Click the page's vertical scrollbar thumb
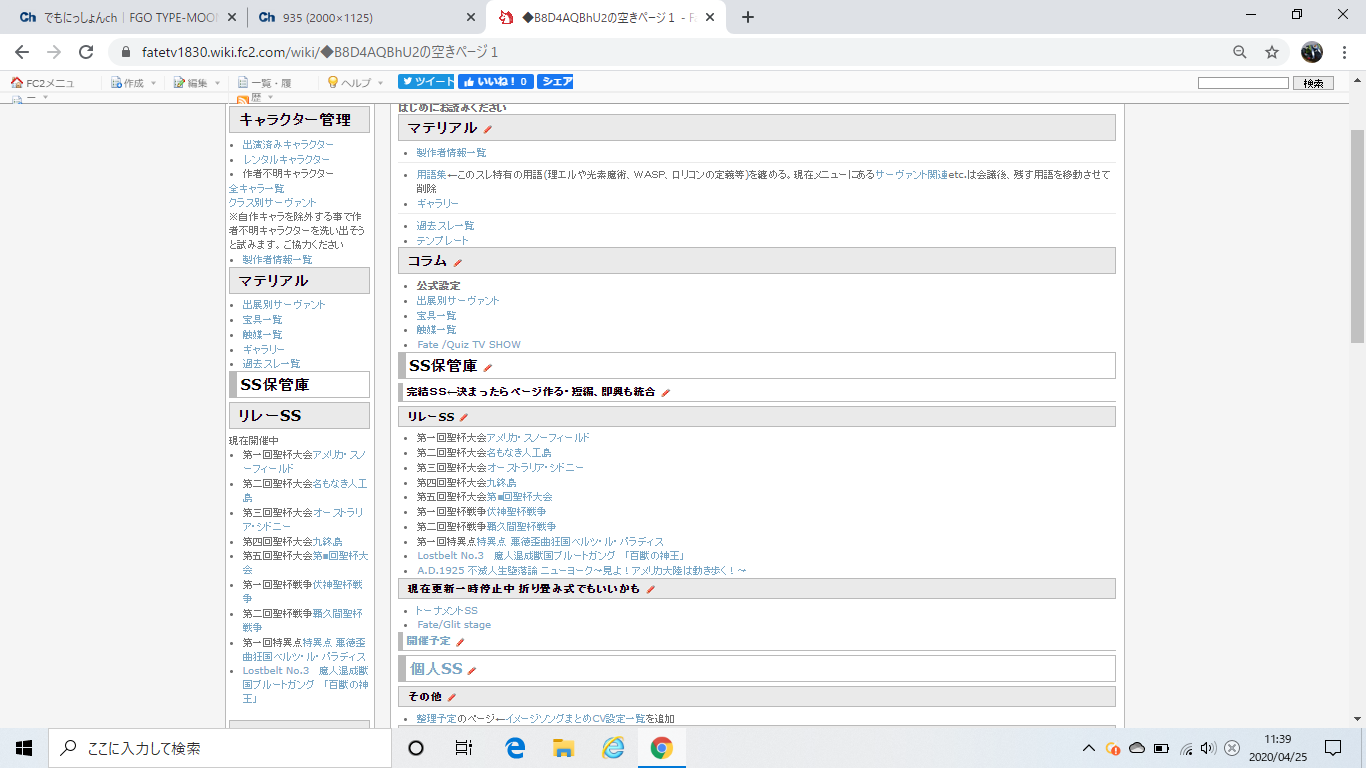The width and height of the screenshot is (1366, 768). tap(1357, 235)
